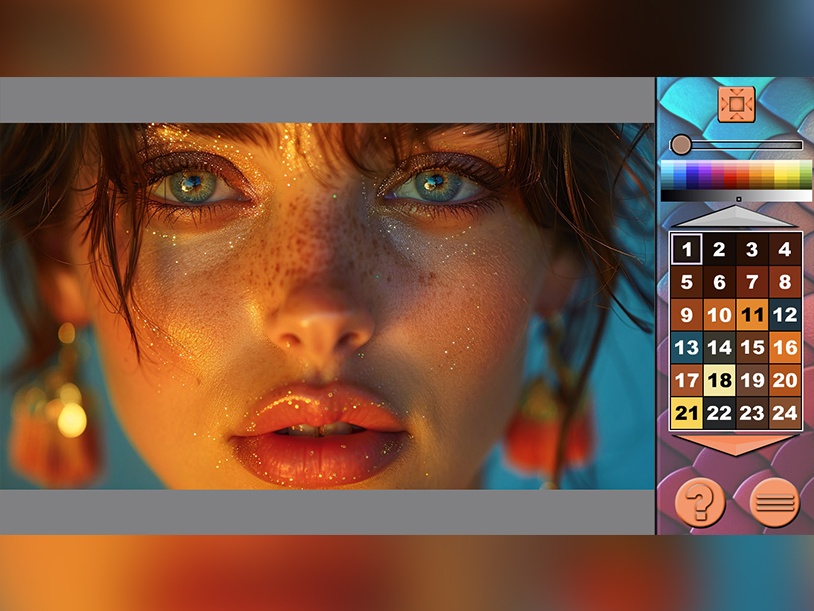Select color swatch number 1
Screen dimensions: 814x611
686,249
